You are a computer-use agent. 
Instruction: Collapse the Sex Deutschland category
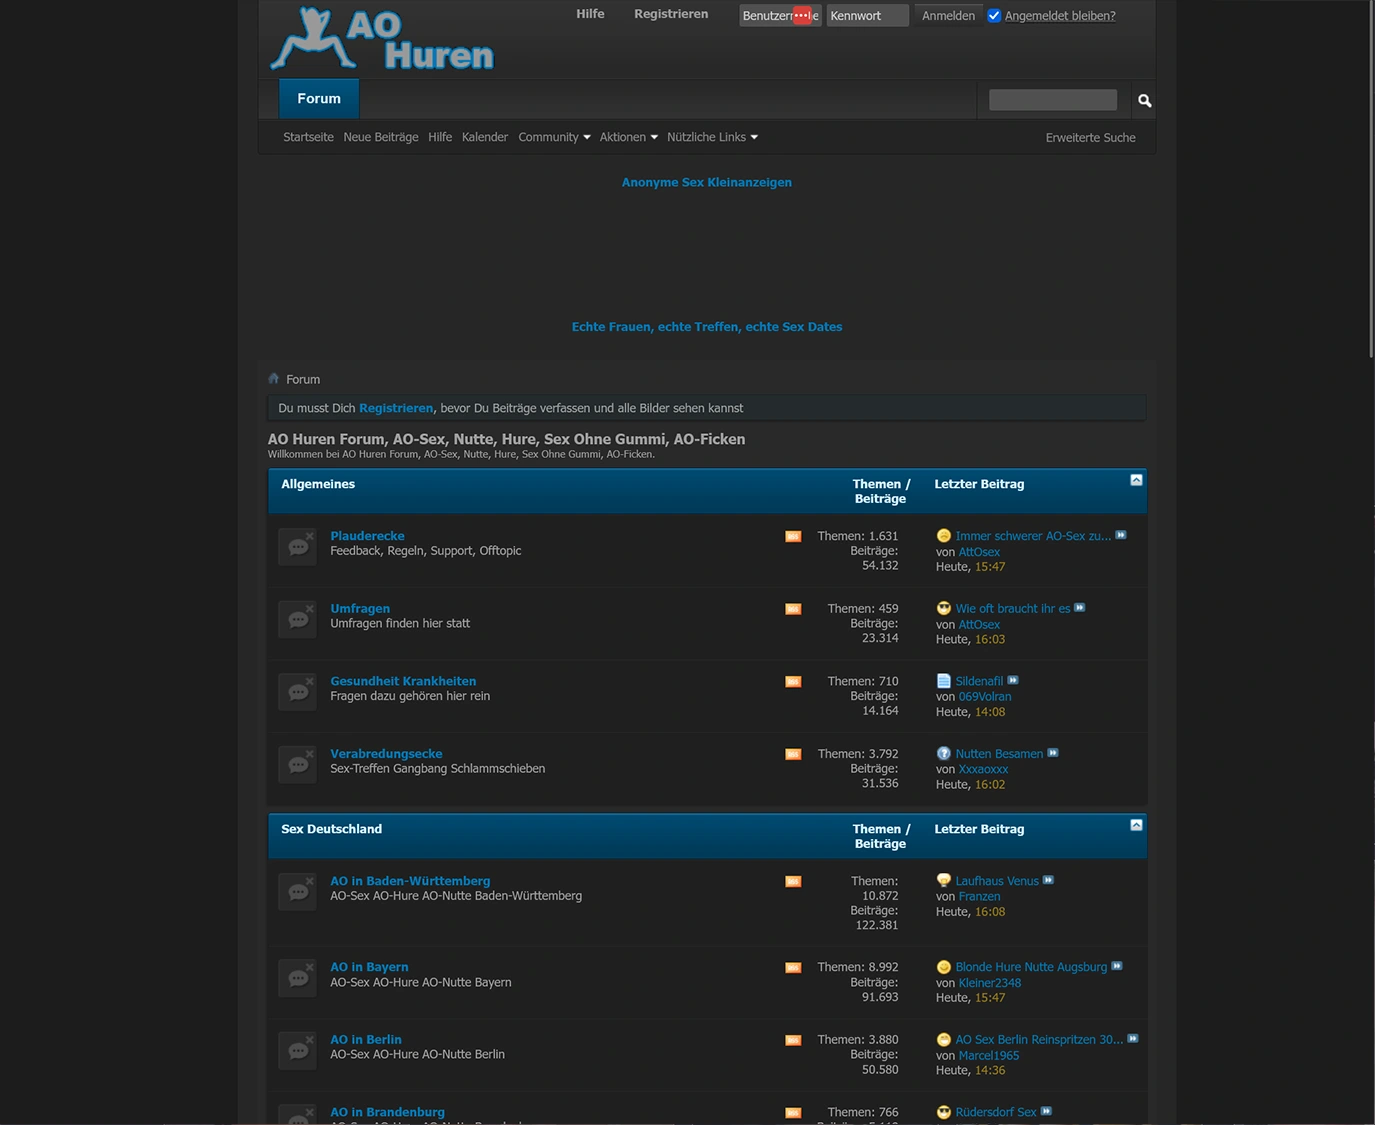tap(1136, 825)
